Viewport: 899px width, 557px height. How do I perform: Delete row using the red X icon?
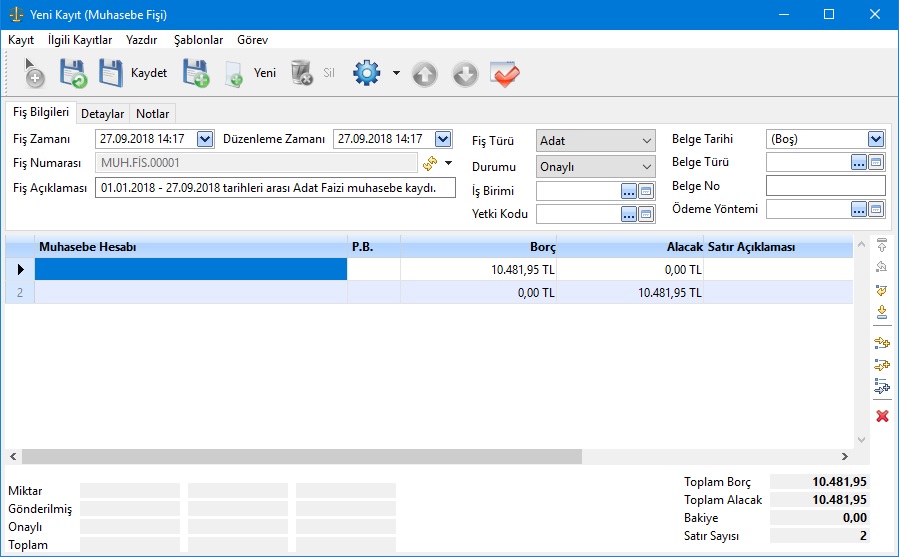(x=882, y=416)
